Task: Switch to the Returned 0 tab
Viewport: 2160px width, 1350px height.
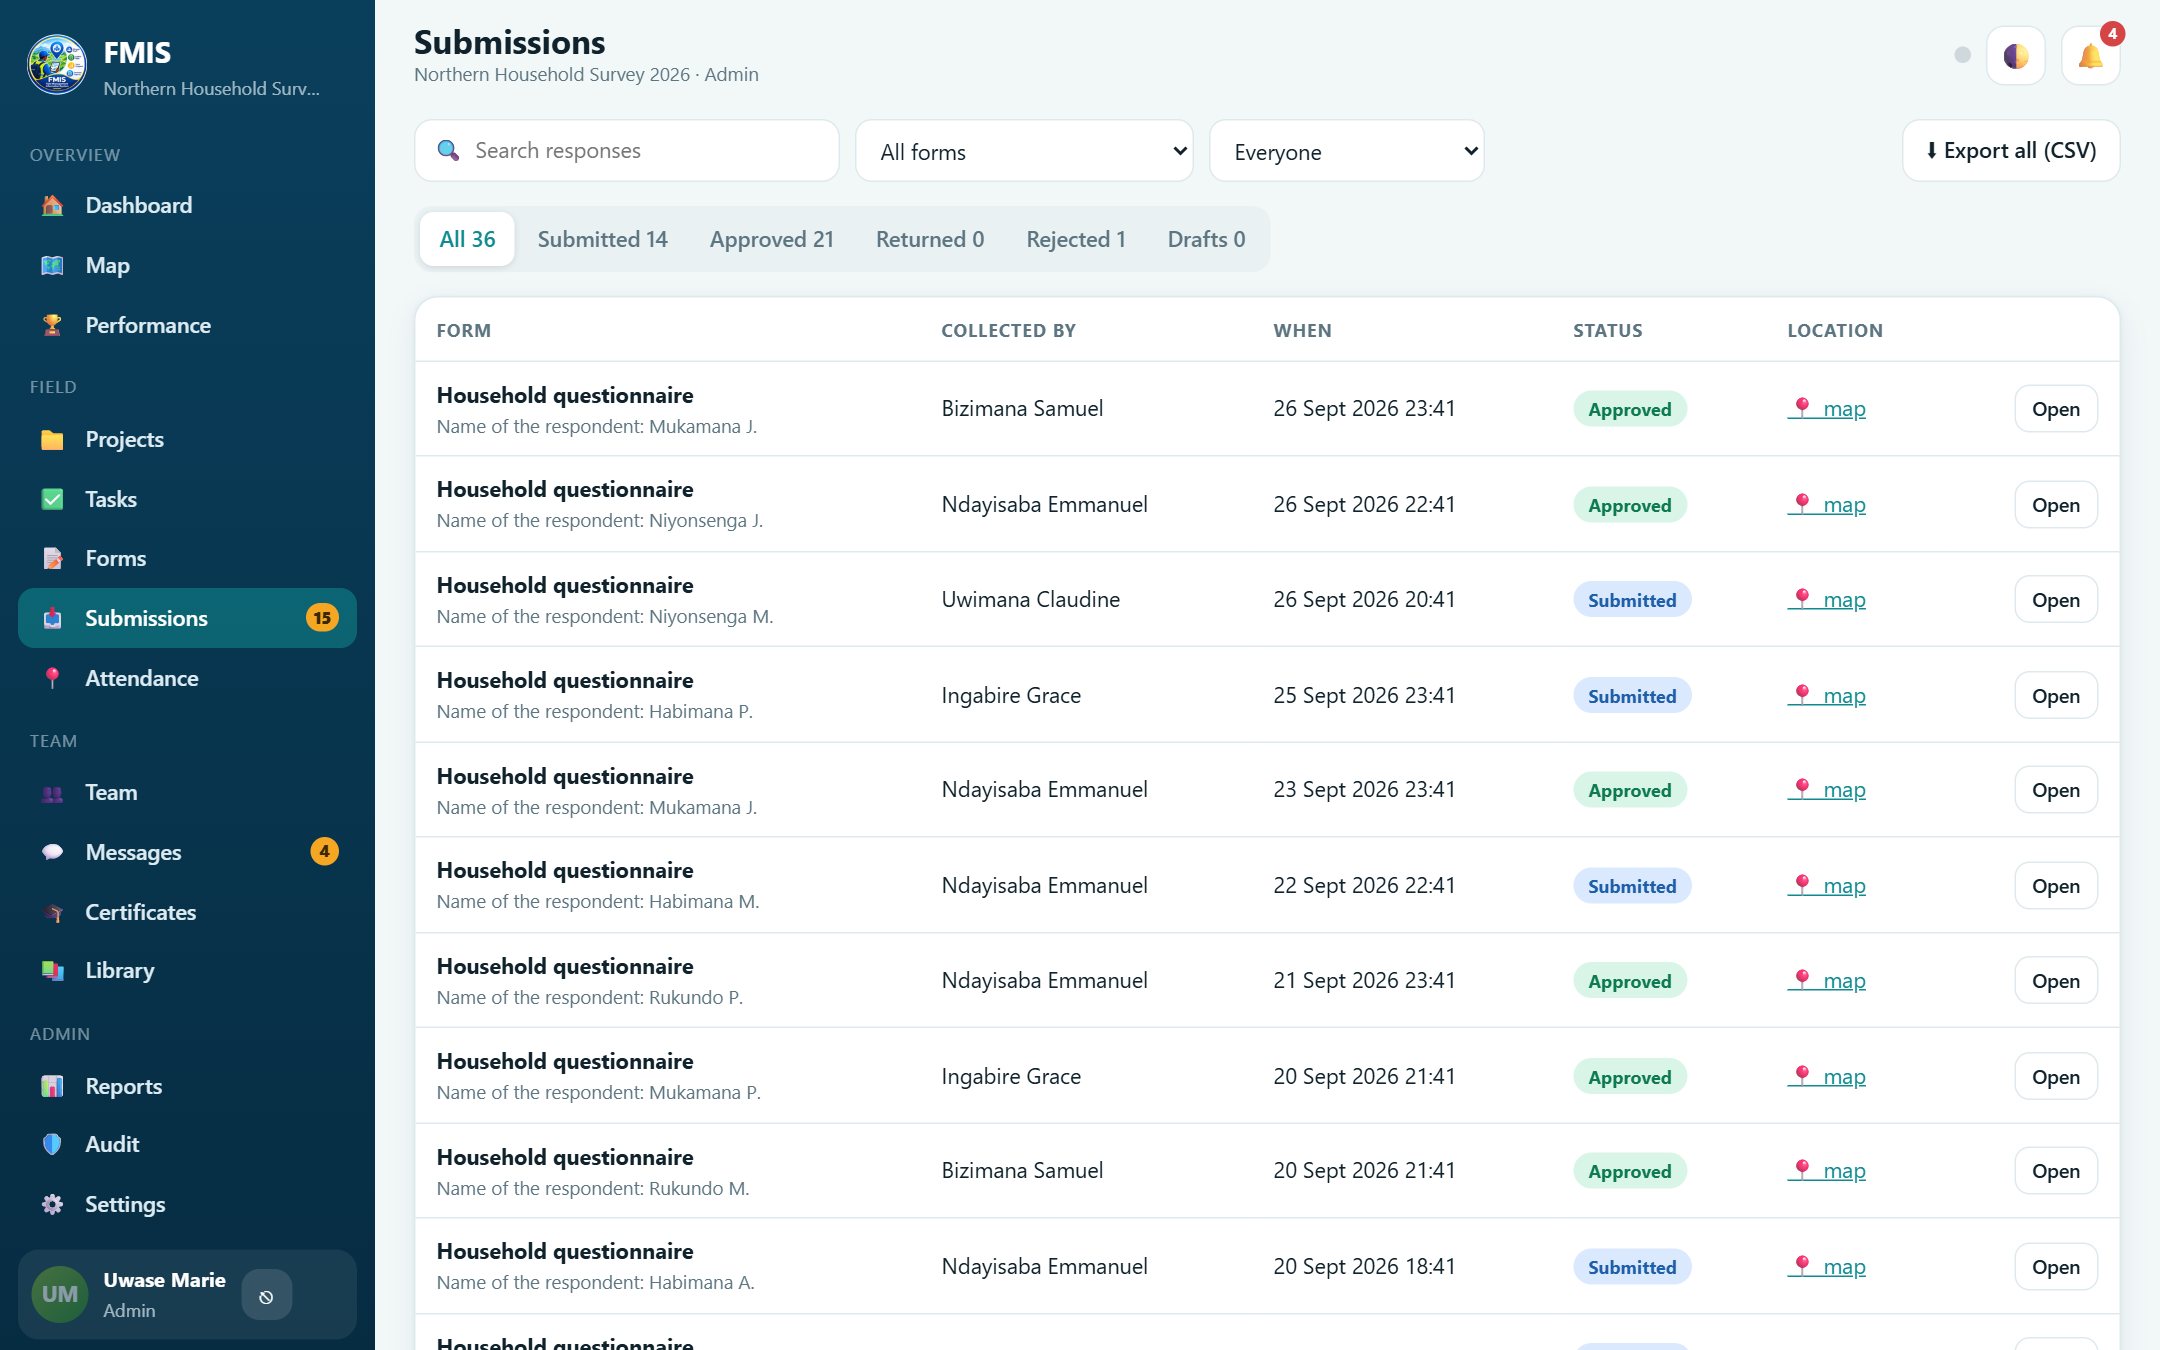Action: [930, 239]
